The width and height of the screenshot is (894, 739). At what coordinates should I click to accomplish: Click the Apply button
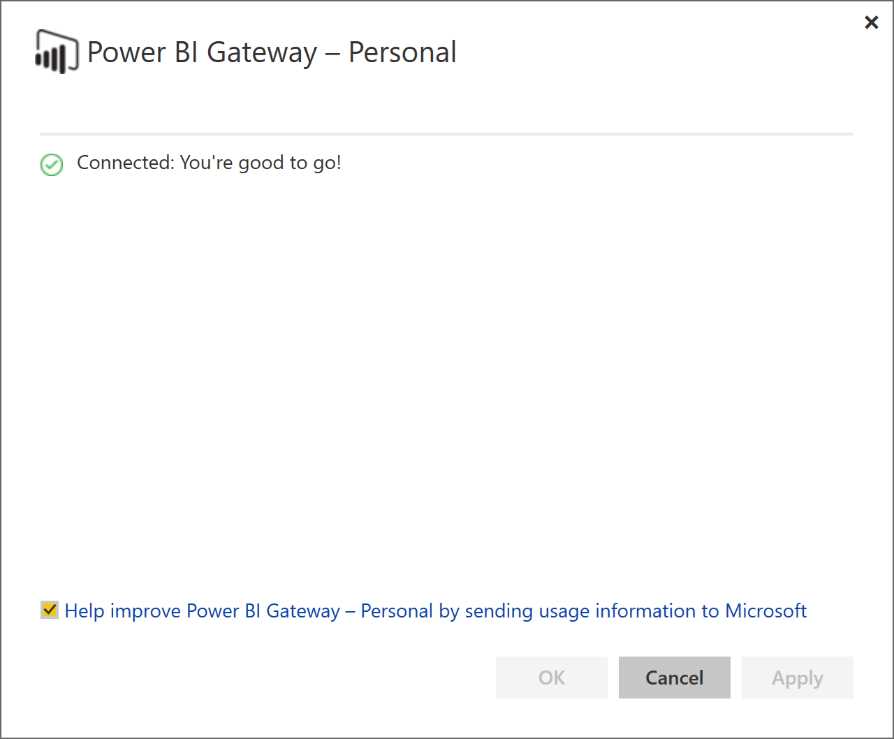(x=797, y=677)
